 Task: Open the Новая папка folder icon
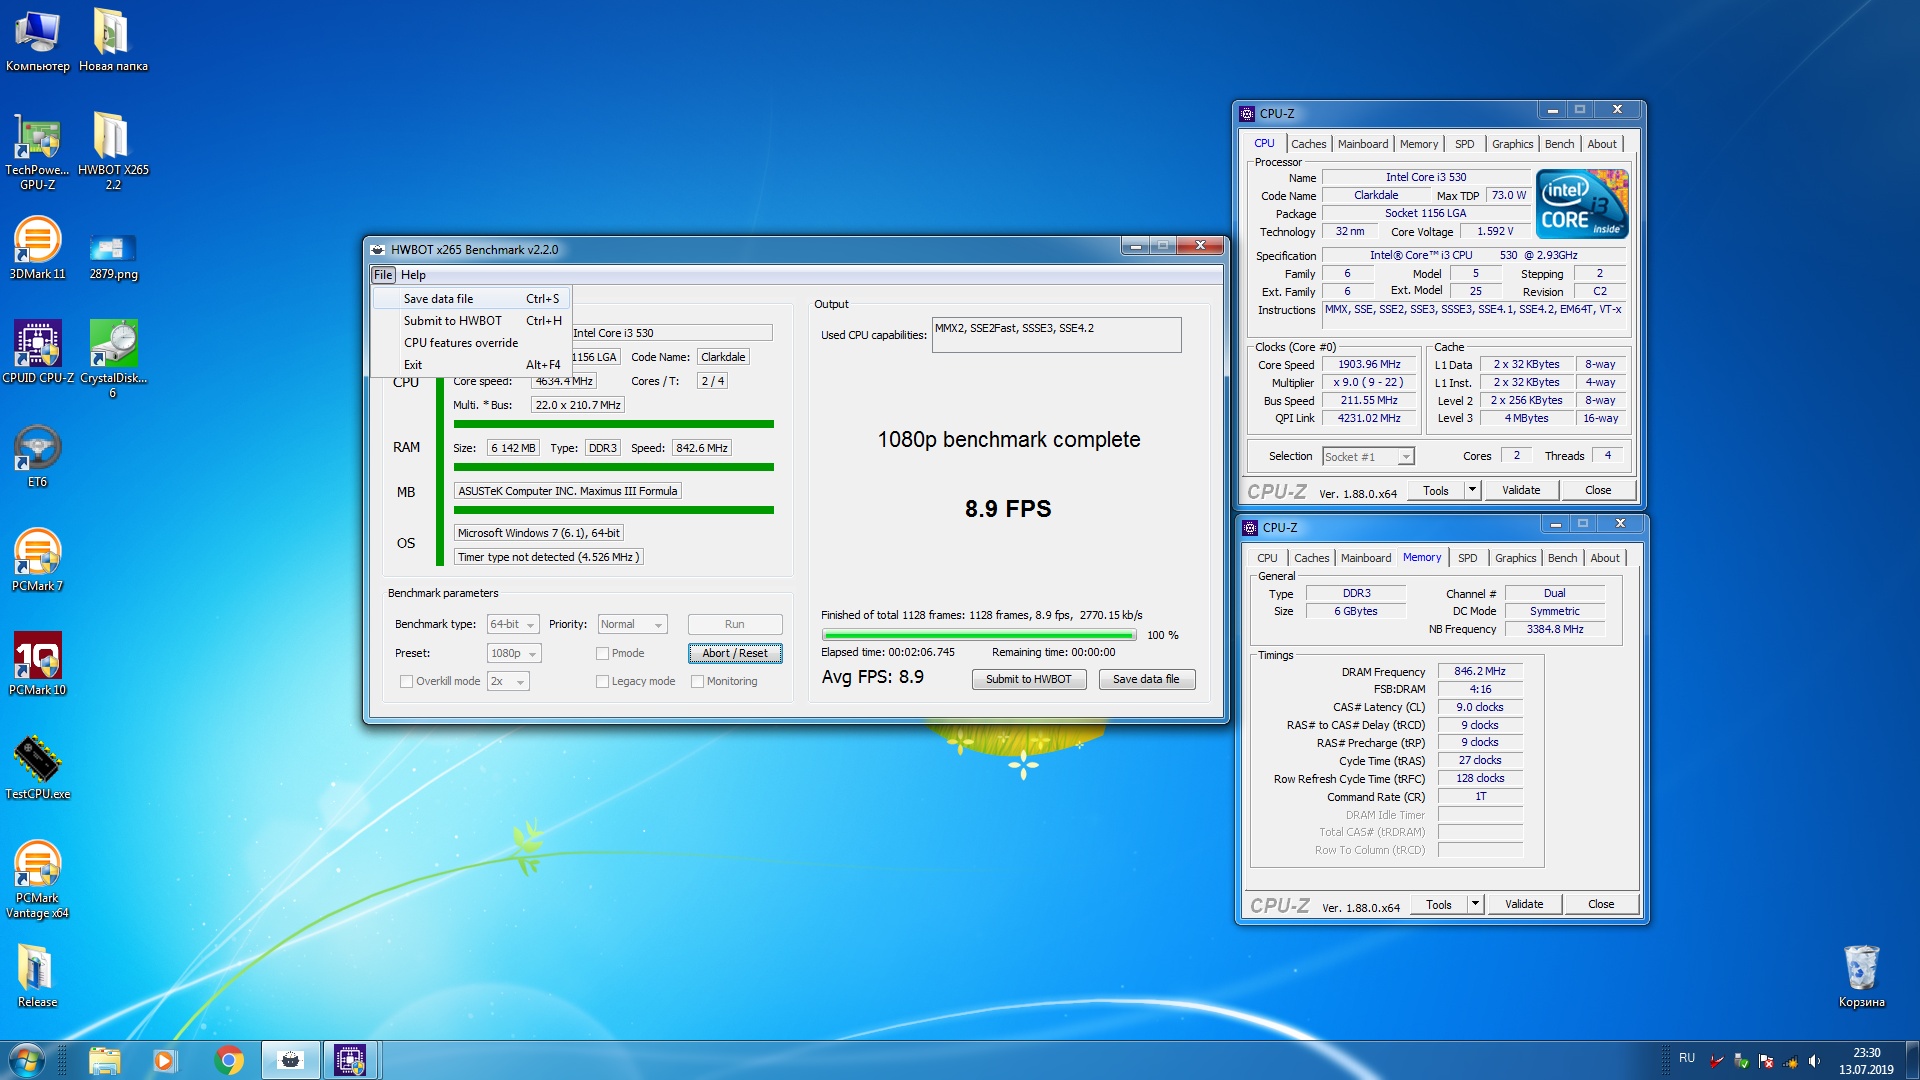(113, 40)
